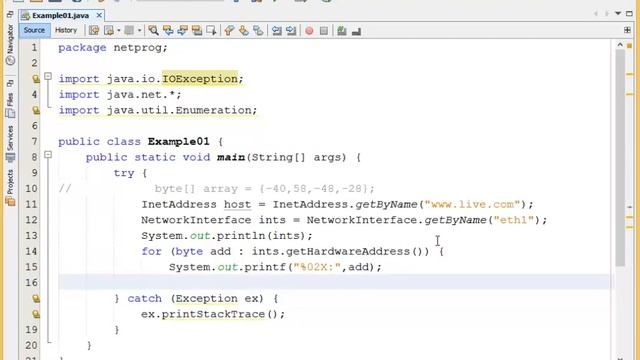This screenshot has width=640, height=360.
Task: Click the Back navigation icon
Action: point(109,31)
